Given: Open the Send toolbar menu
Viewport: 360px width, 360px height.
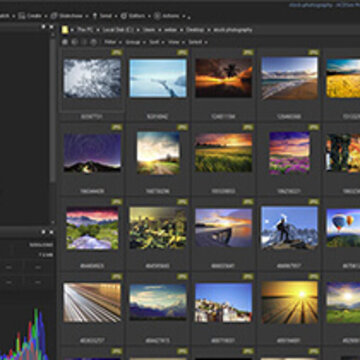Looking at the screenshot, I should tap(106, 16).
